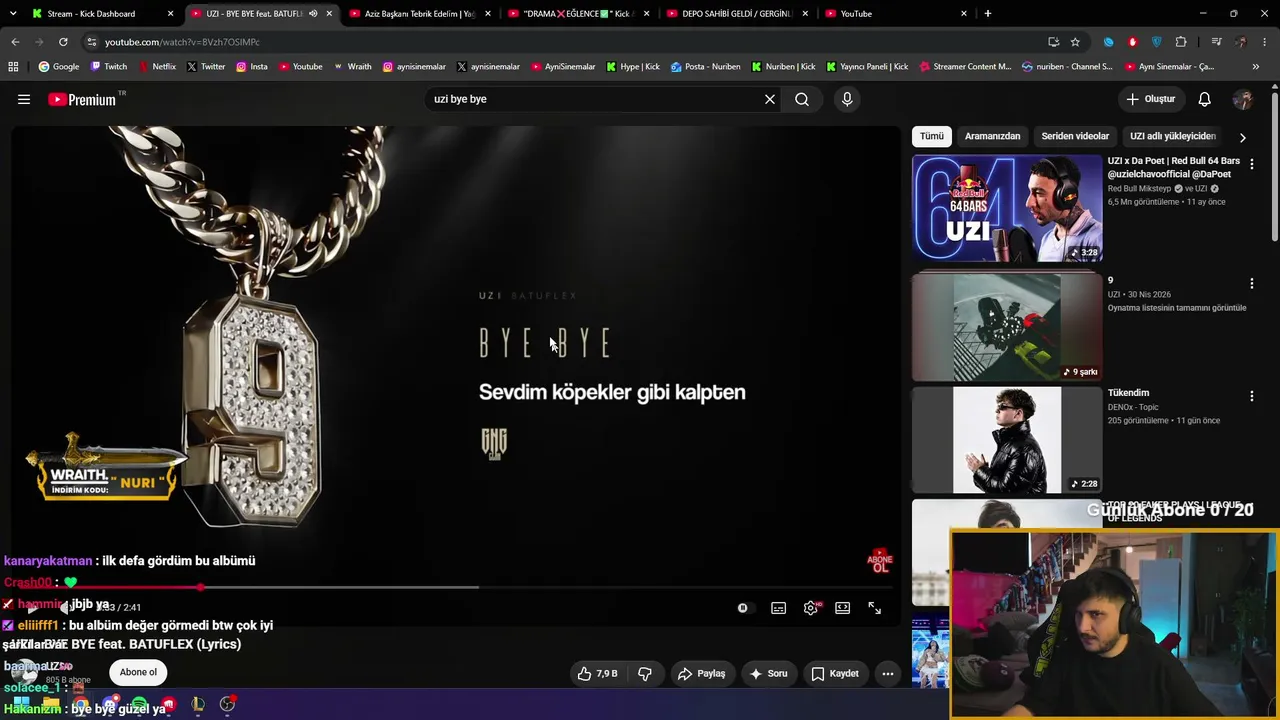Open the Posta - Nuriben bookmark

tap(705, 67)
